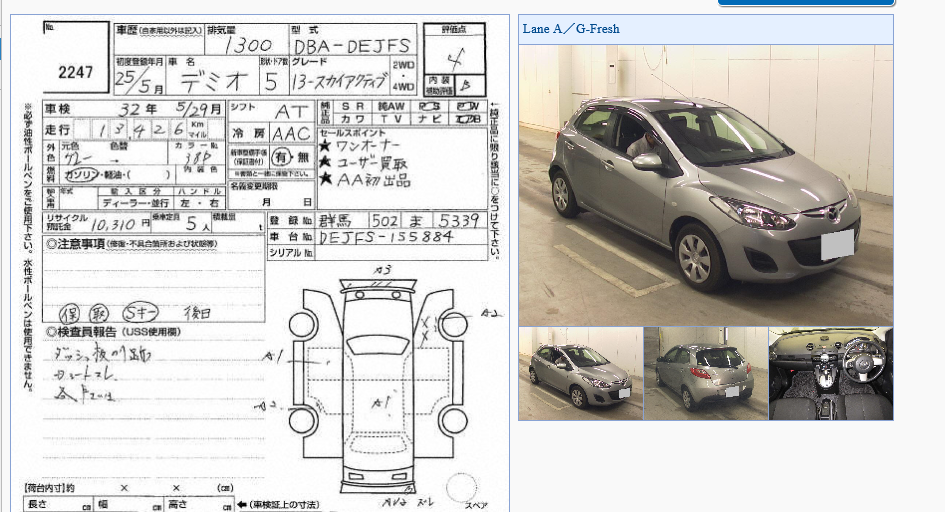This screenshot has width=945, height=512.
Task: Open the rear-view car thumbnail
Action: coord(706,373)
